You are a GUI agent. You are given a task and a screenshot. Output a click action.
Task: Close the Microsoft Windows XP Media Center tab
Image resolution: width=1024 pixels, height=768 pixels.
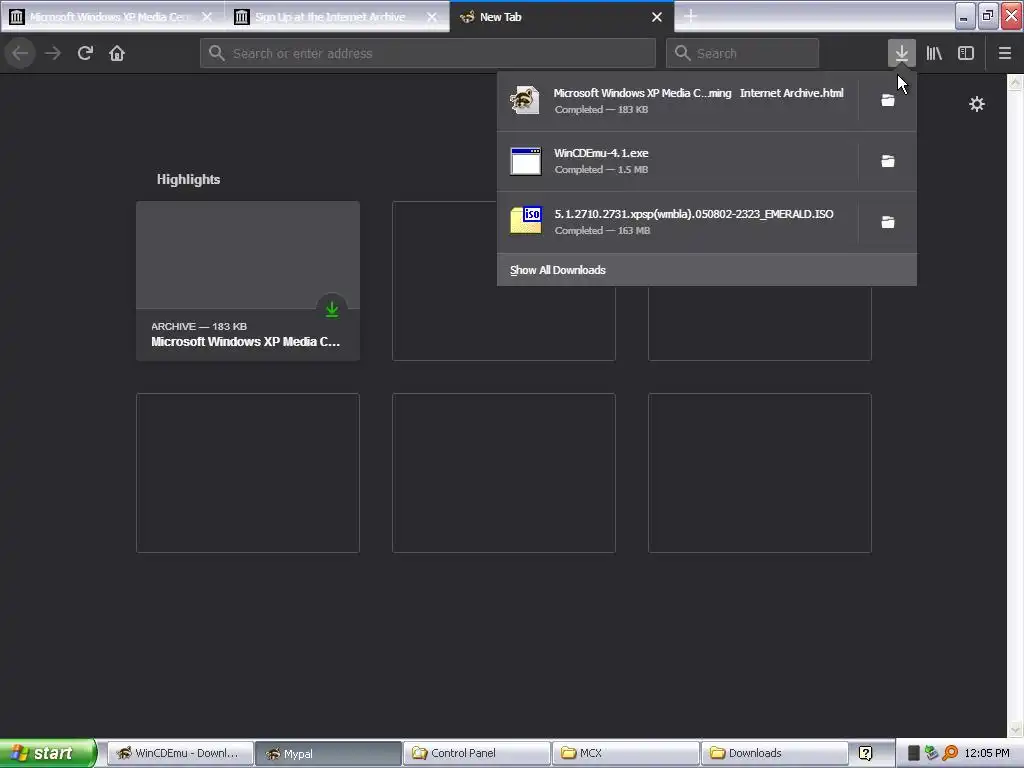coord(207,17)
